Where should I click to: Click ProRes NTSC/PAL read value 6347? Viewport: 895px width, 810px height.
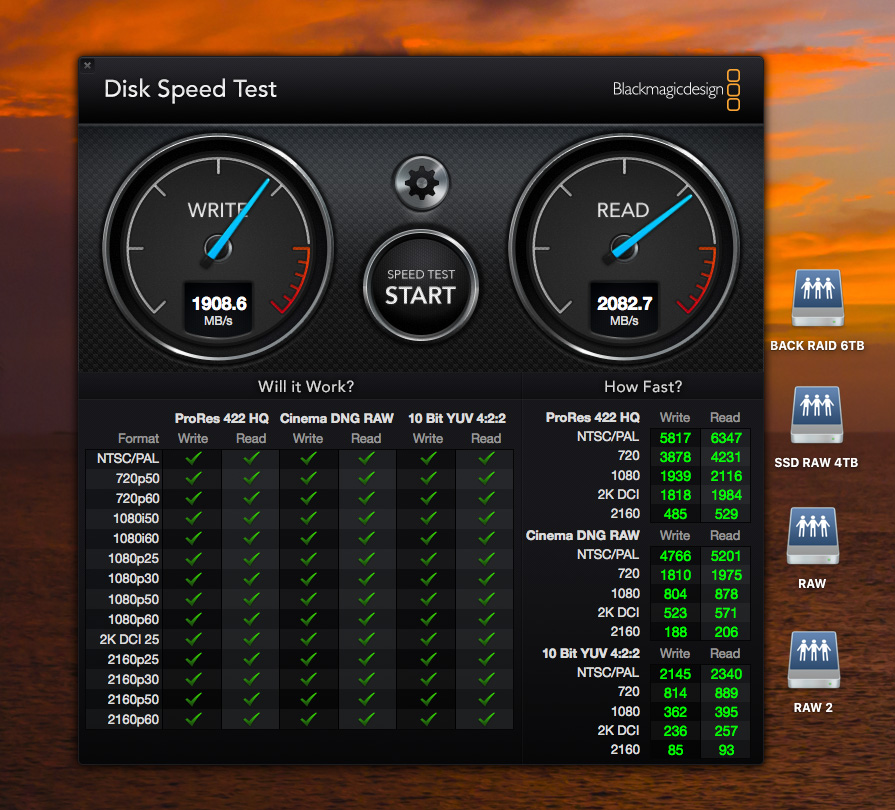pyautogui.click(x=726, y=438)
